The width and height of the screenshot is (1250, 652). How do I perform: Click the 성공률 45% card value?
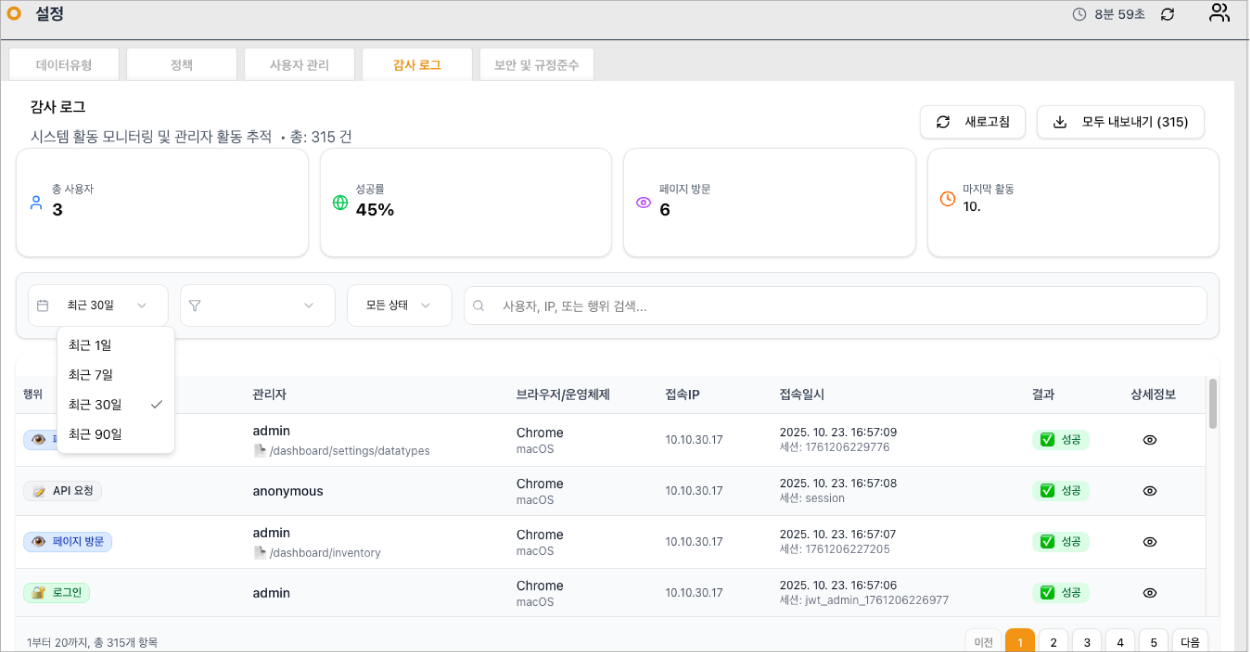tap(375, 210)
